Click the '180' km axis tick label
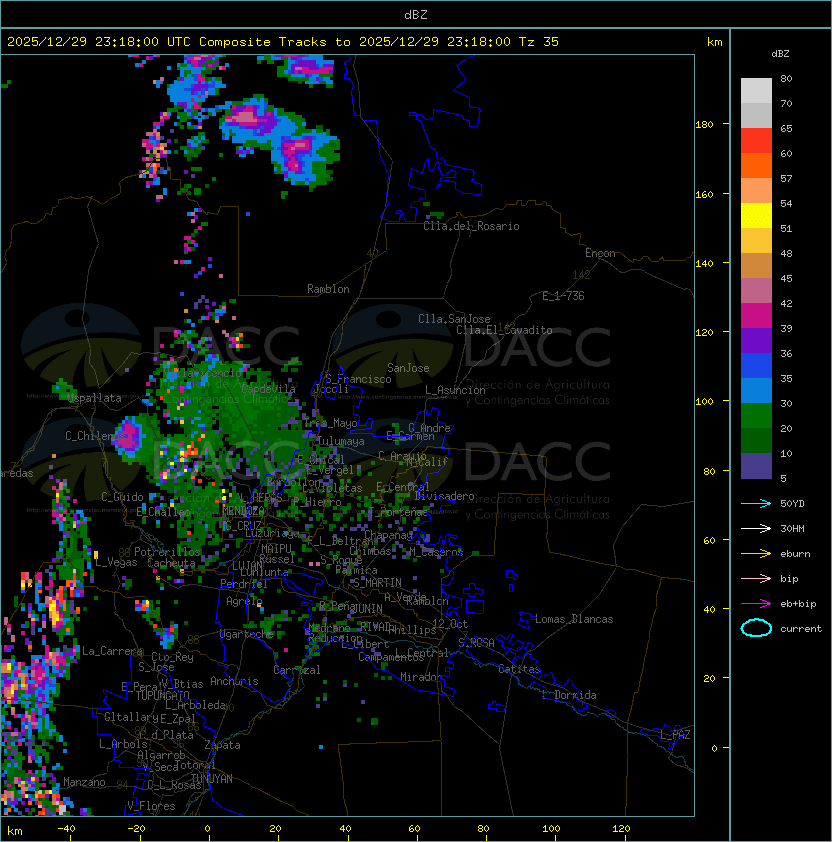The width and height of the screenshot is (832, 842). [x=704, y=125]
